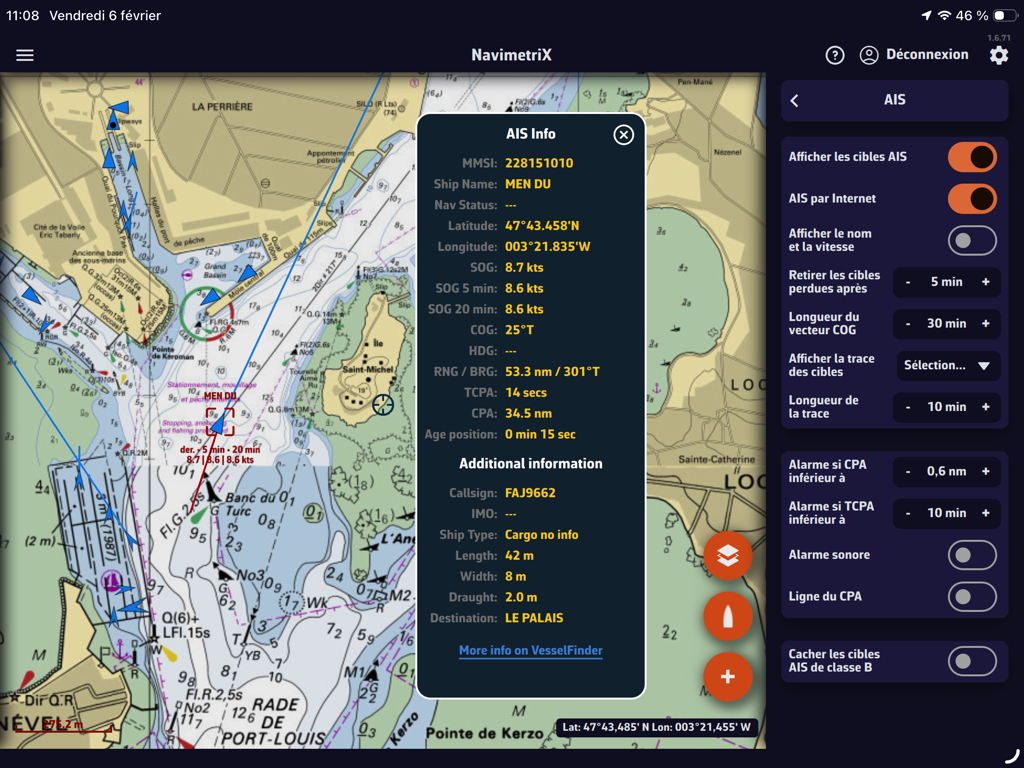Increase Alarme si CPA inférieur à value
The image size is (1024, 768).
(985, 471)
